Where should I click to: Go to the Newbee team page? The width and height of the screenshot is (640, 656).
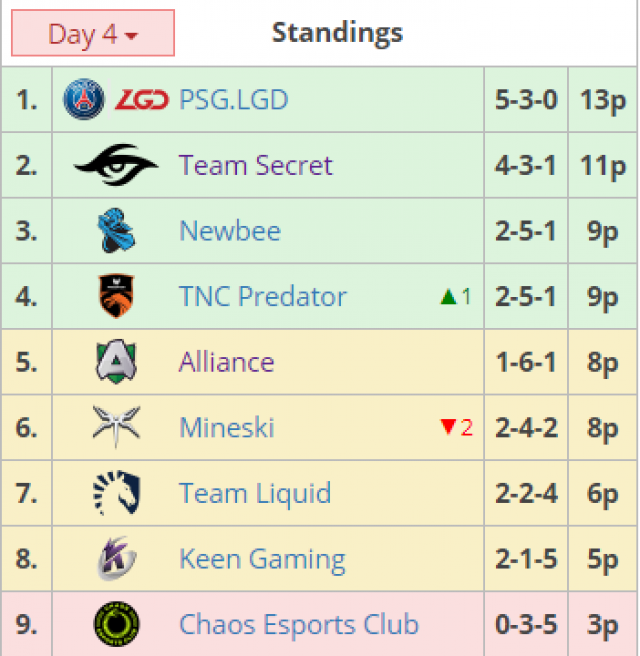click(x=230, y=231)
